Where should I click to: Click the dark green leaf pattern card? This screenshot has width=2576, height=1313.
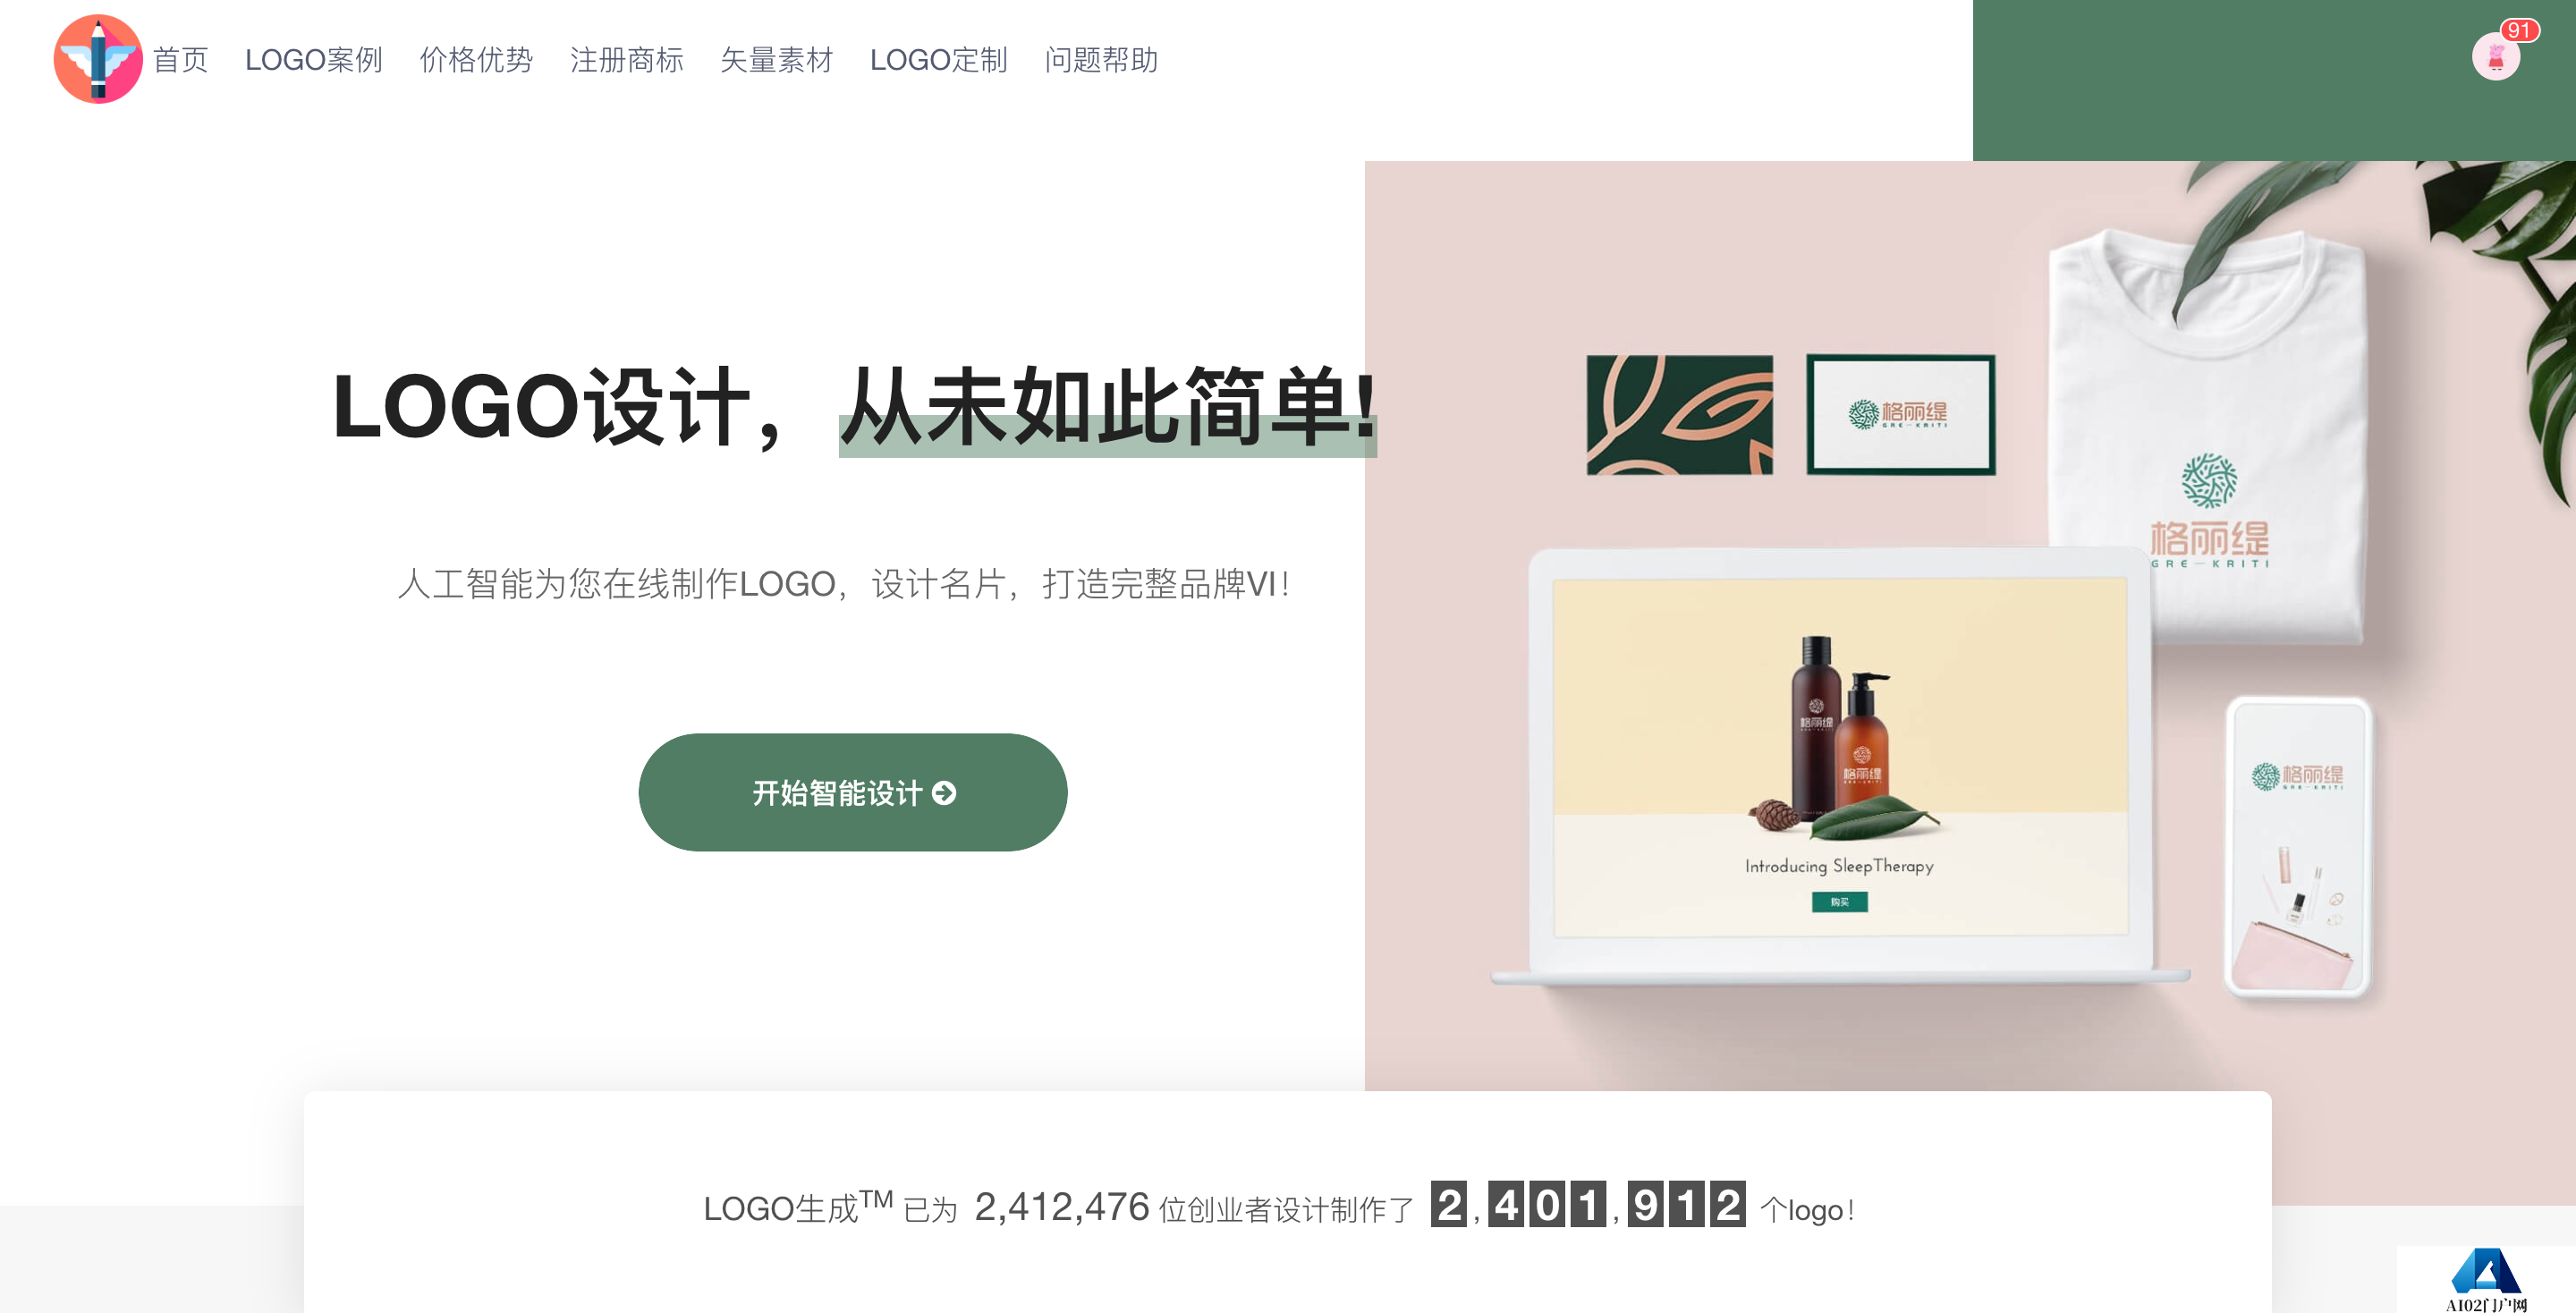[1679, 414]
